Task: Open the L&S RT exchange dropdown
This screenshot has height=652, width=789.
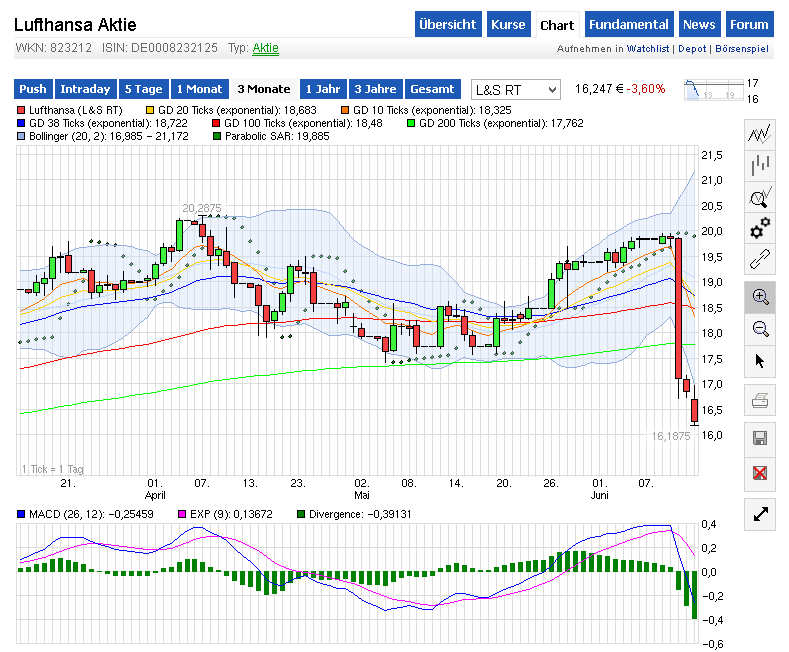Action: (516, 89)
